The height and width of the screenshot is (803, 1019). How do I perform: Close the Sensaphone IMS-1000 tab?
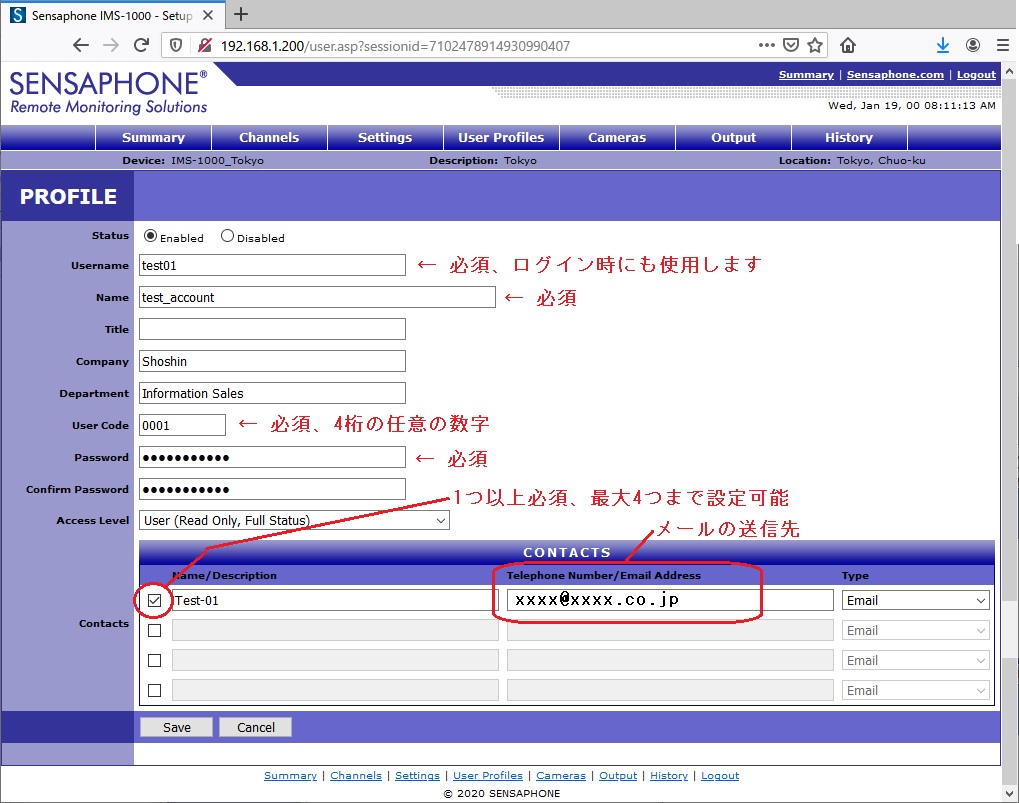pyautogui.click(x=208, y=15)
